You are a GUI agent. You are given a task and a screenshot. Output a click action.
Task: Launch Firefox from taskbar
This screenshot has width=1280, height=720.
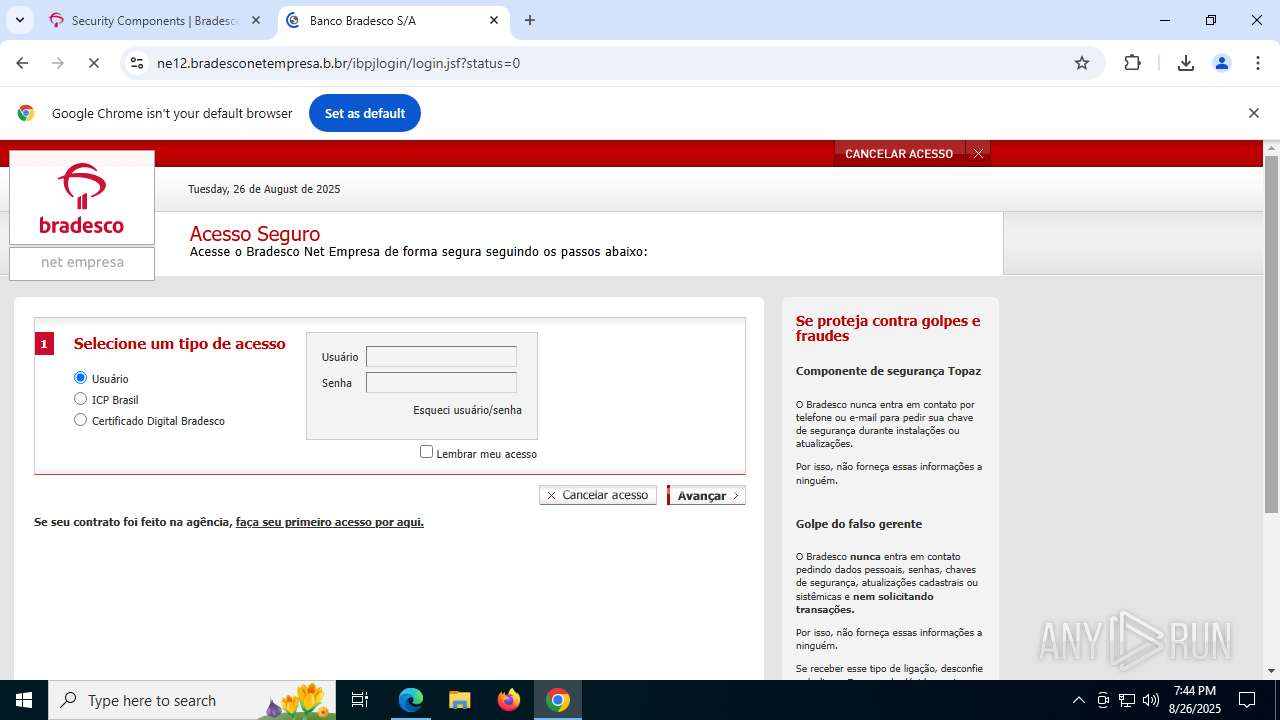(x=509, y=700)
